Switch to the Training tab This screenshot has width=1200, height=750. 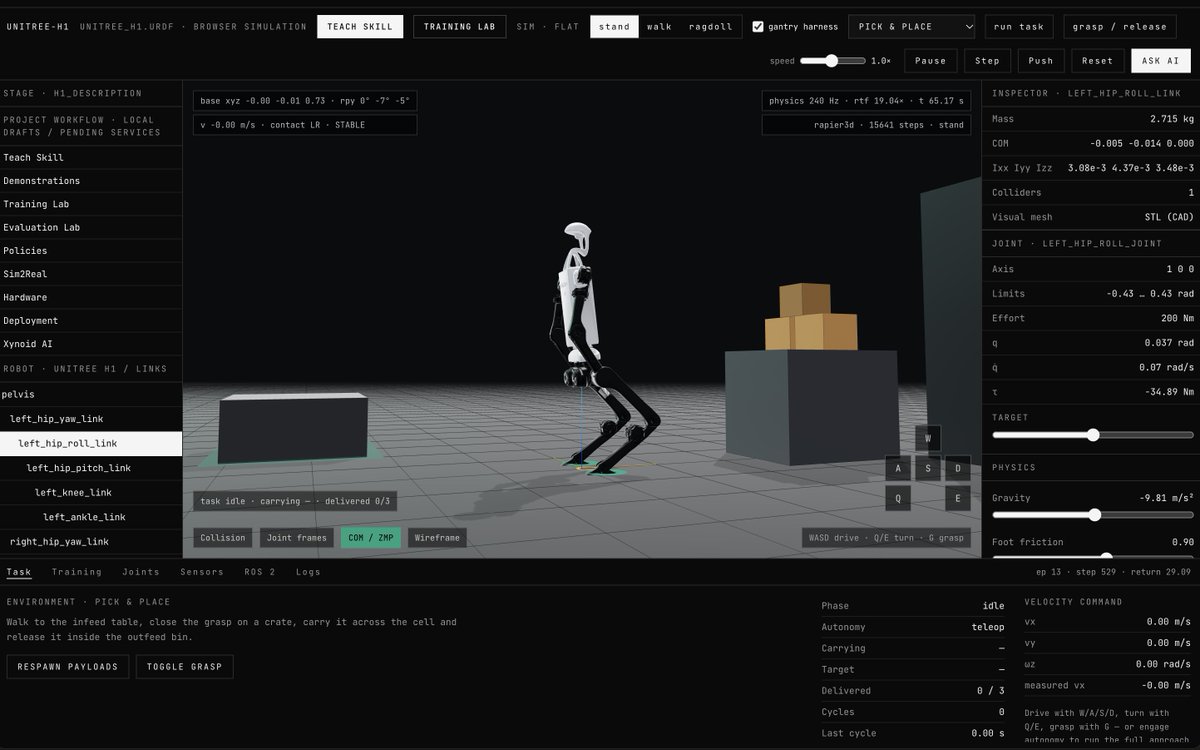coord(77,572)
